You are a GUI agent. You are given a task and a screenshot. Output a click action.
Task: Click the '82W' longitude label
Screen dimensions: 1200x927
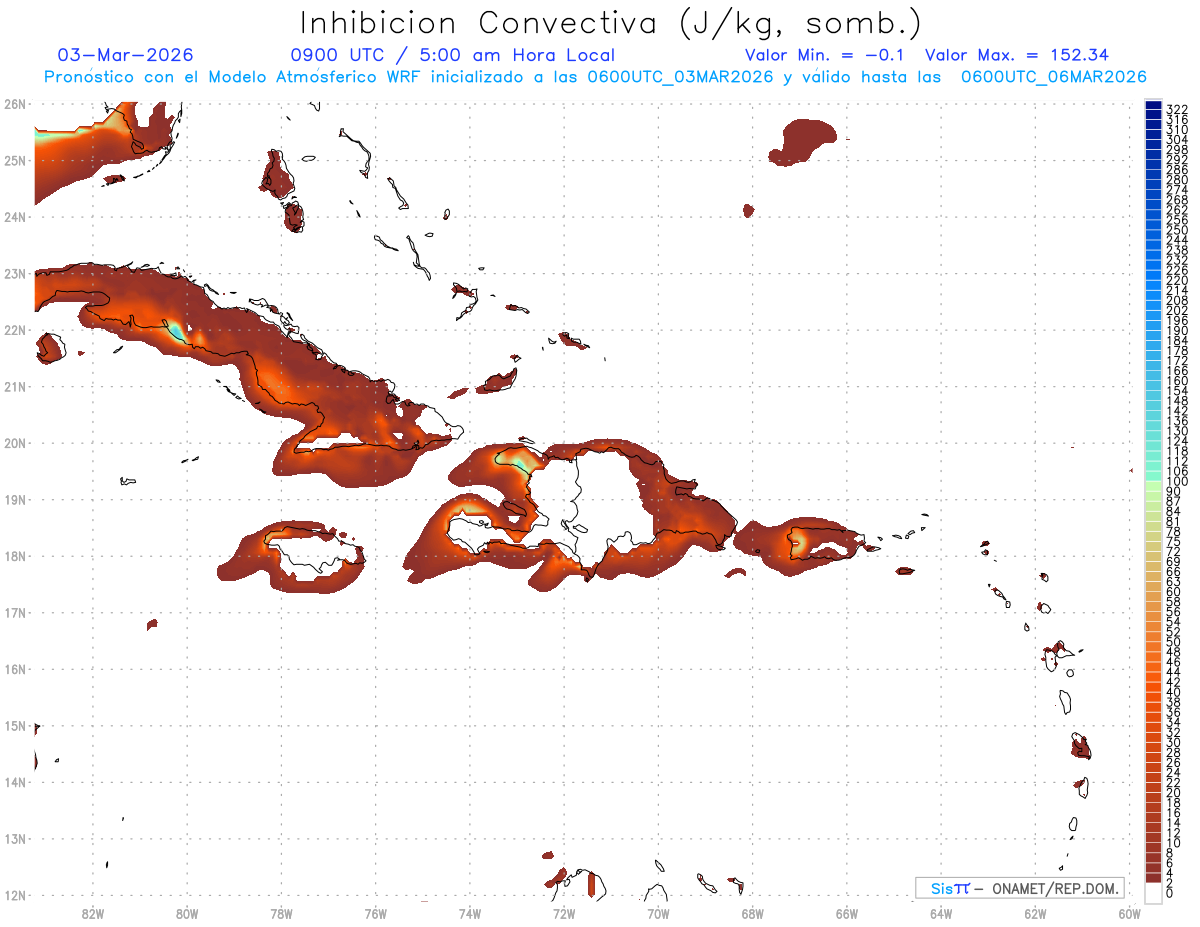[92, 913]
